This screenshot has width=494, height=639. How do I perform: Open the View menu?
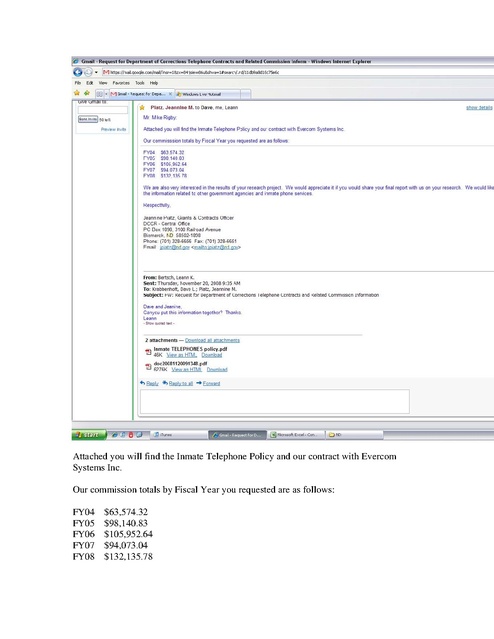click(x=103, y=83)
